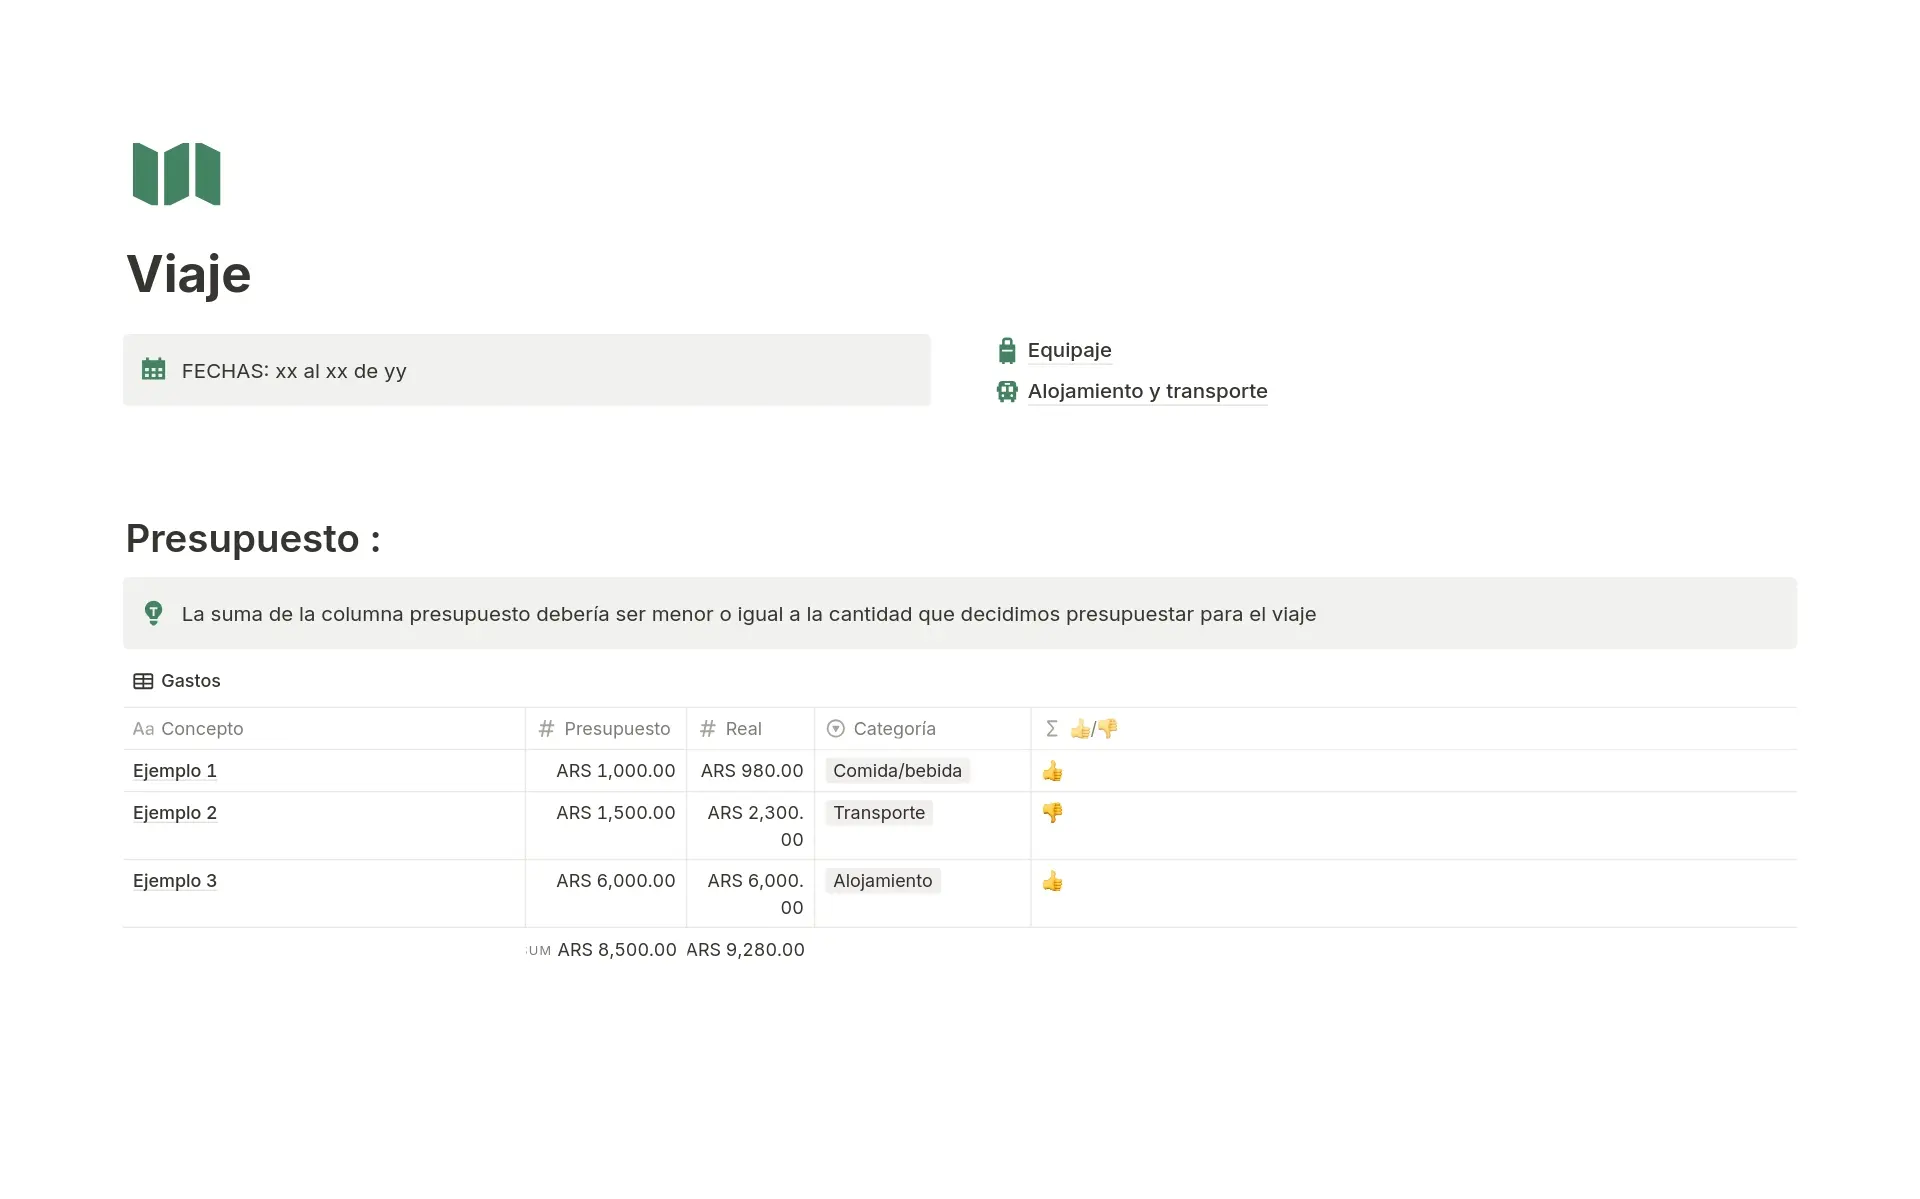The height and width of the screenshot is (1199, 1920).
Task: Click the green map page icon
Action: point(176,174)
